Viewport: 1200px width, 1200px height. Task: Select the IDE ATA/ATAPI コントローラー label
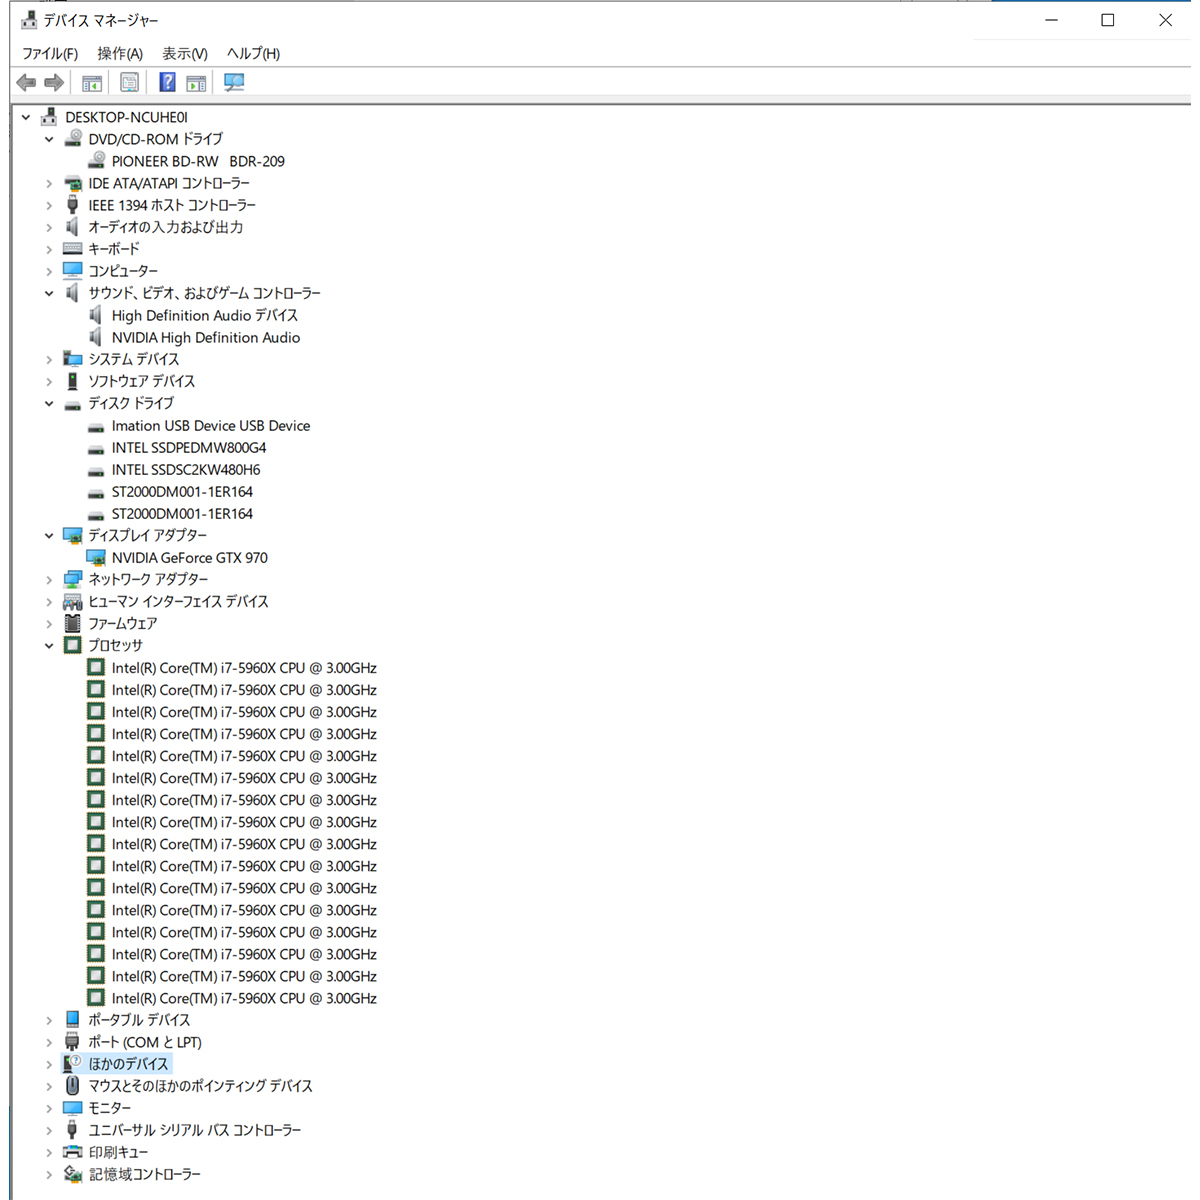click(169, 183)
